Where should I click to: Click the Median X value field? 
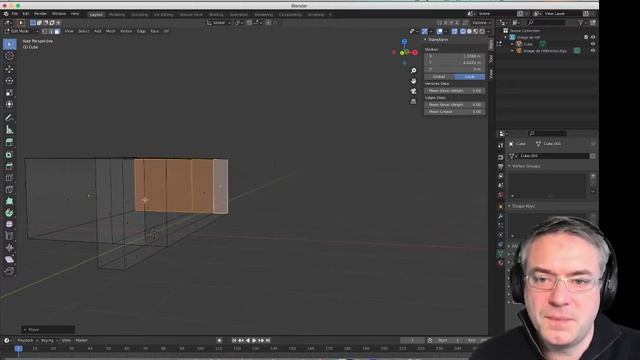coord(455,56)
